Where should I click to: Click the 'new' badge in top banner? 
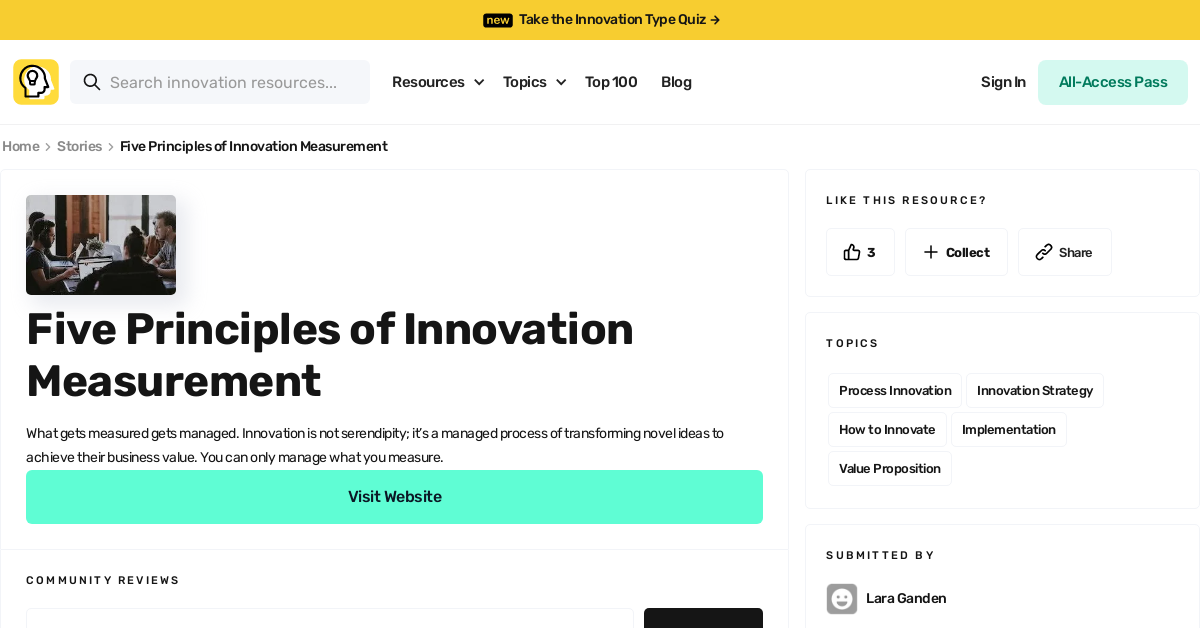pos(497,20)
